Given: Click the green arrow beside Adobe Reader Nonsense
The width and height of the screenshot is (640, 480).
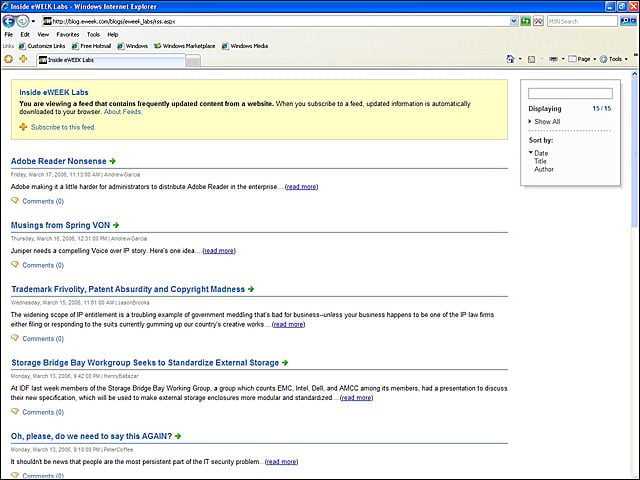Looking at the screenshot, I should [x=113, y=161].
